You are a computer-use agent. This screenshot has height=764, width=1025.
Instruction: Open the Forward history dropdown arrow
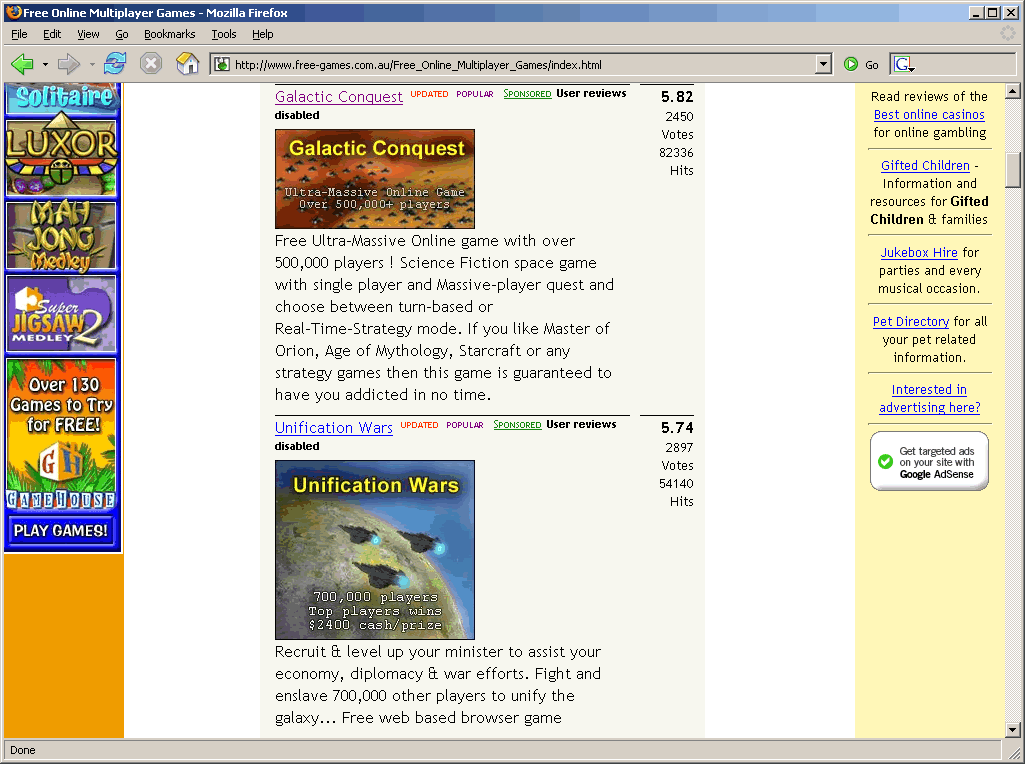pyautogui.click(x=92, y=65)
